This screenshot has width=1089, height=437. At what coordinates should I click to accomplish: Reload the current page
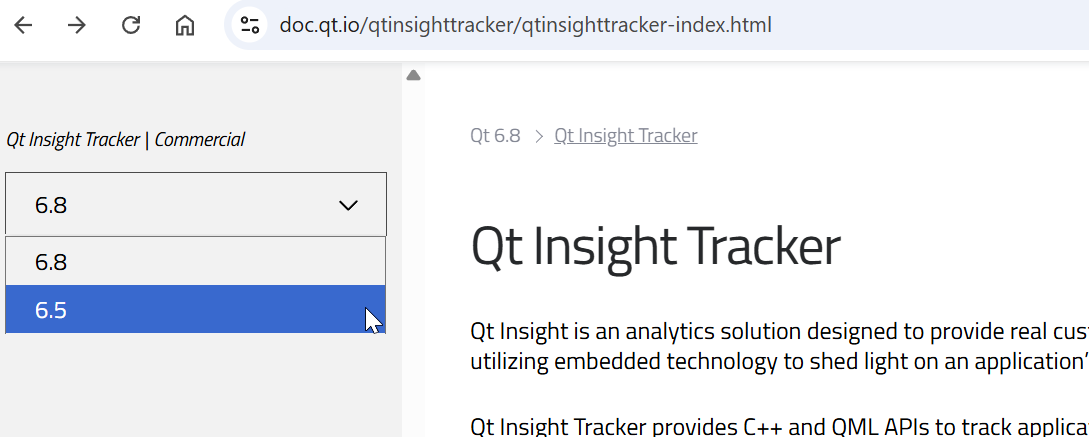coord(131,25)
